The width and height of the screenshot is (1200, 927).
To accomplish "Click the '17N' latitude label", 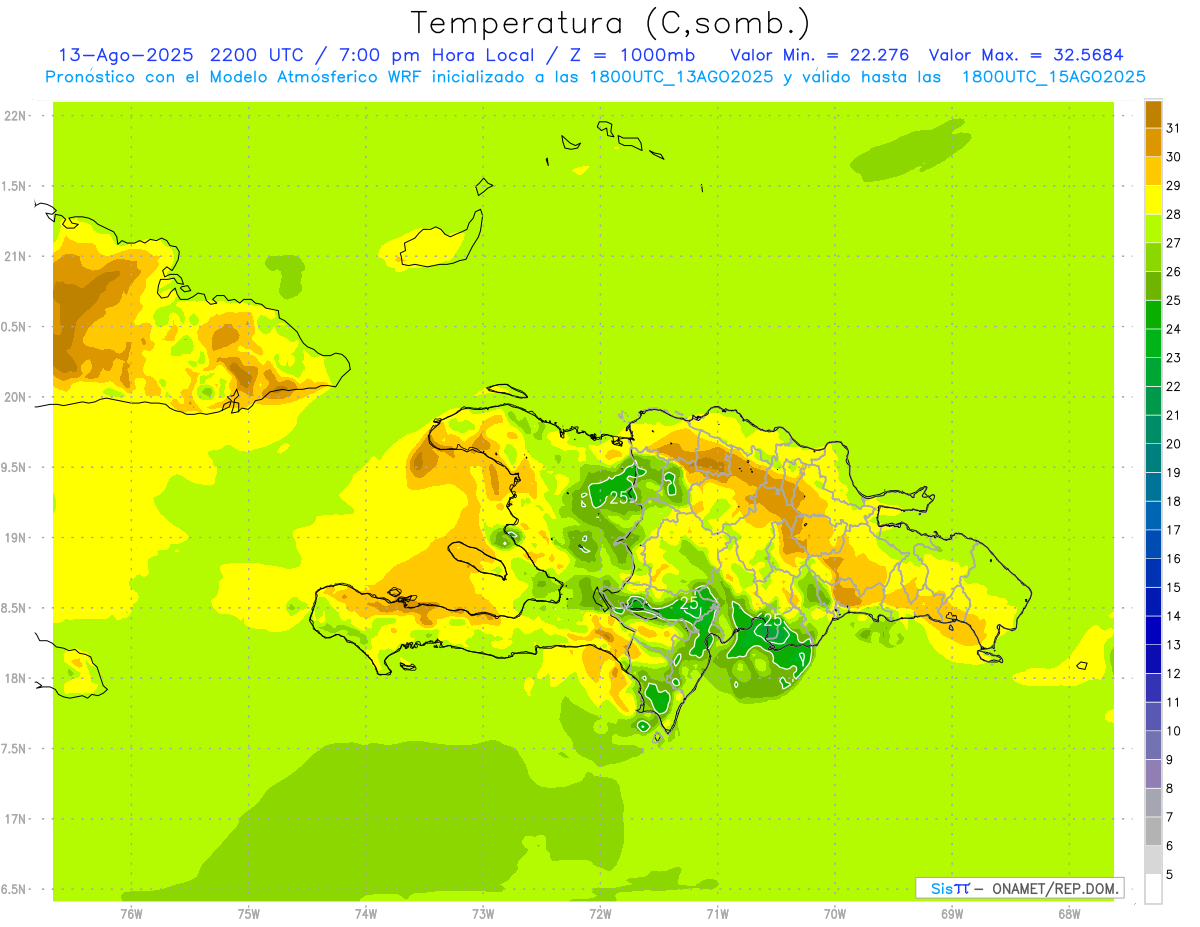I will click(x=16, y=818).
